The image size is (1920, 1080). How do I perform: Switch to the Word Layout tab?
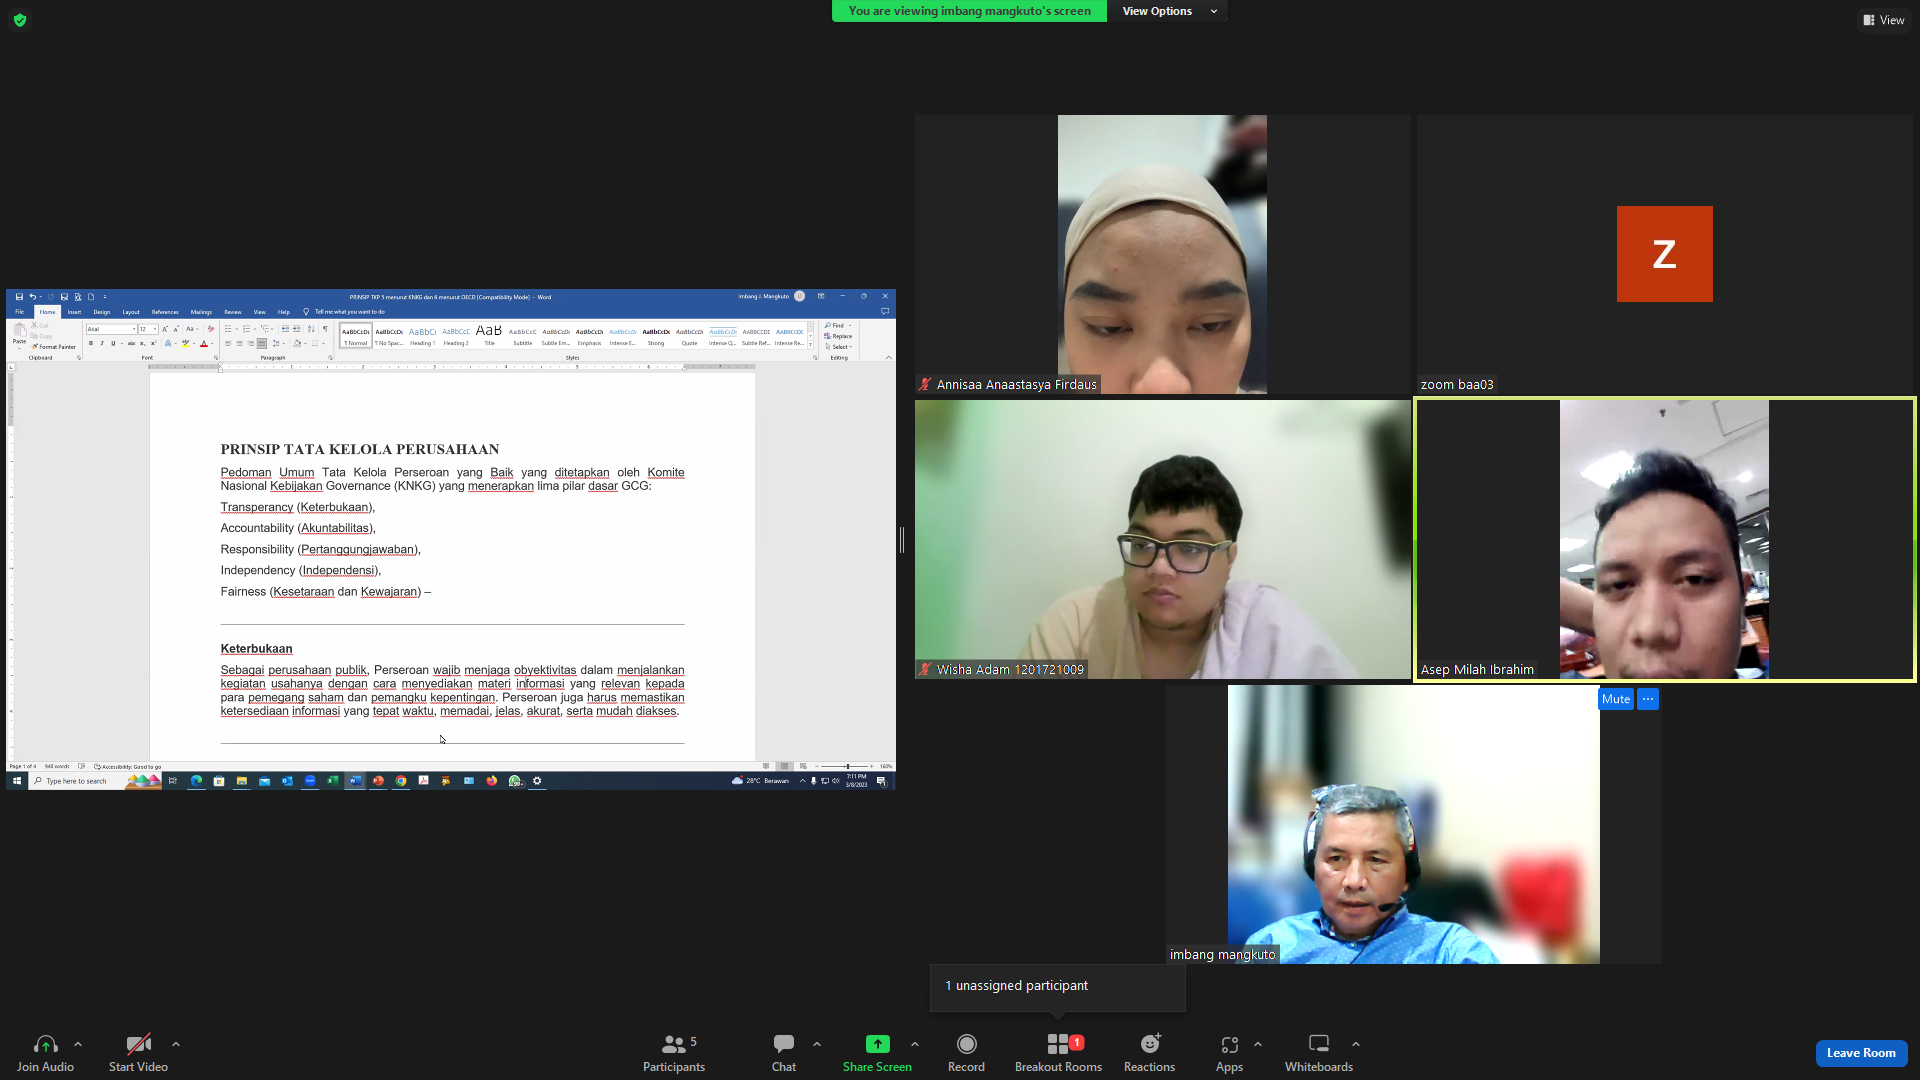(131, 312)
